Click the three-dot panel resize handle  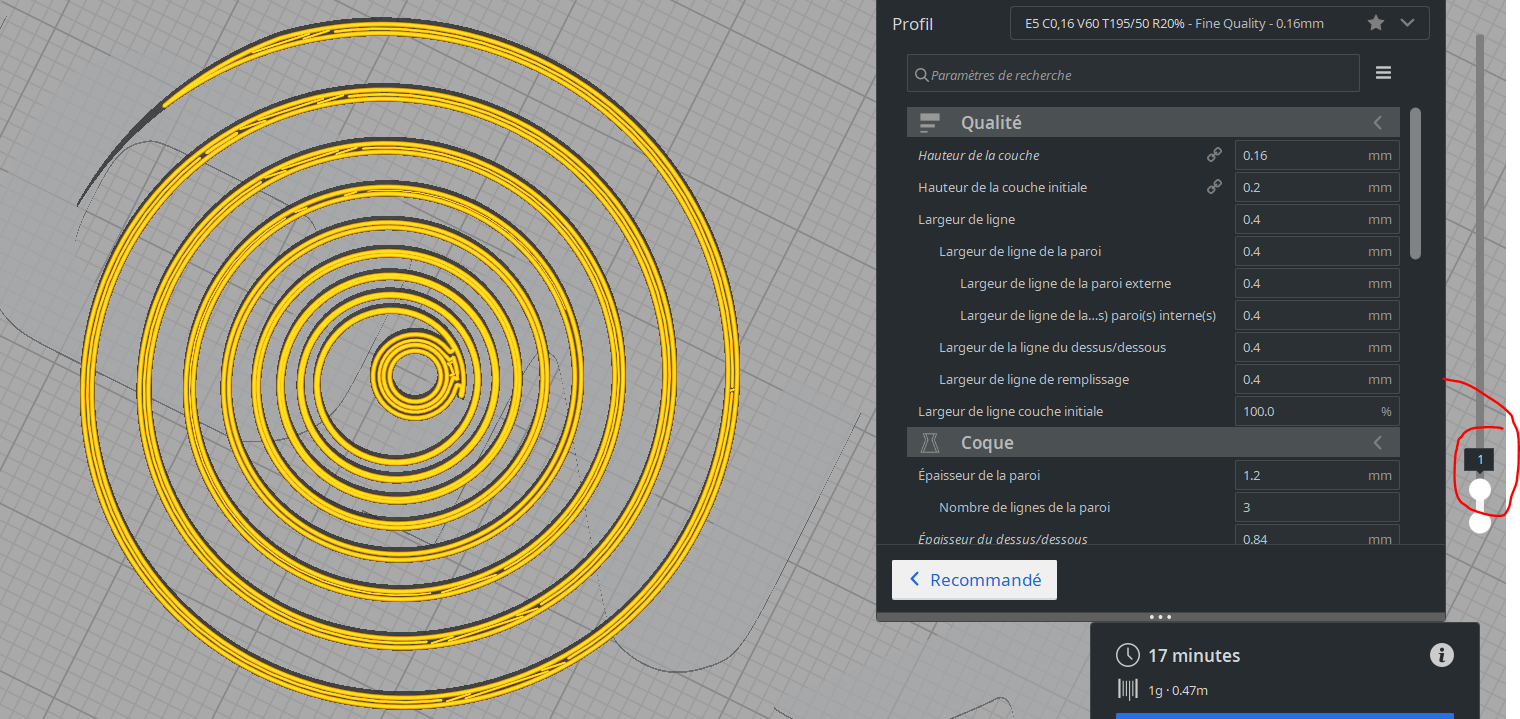point(1160,617)
